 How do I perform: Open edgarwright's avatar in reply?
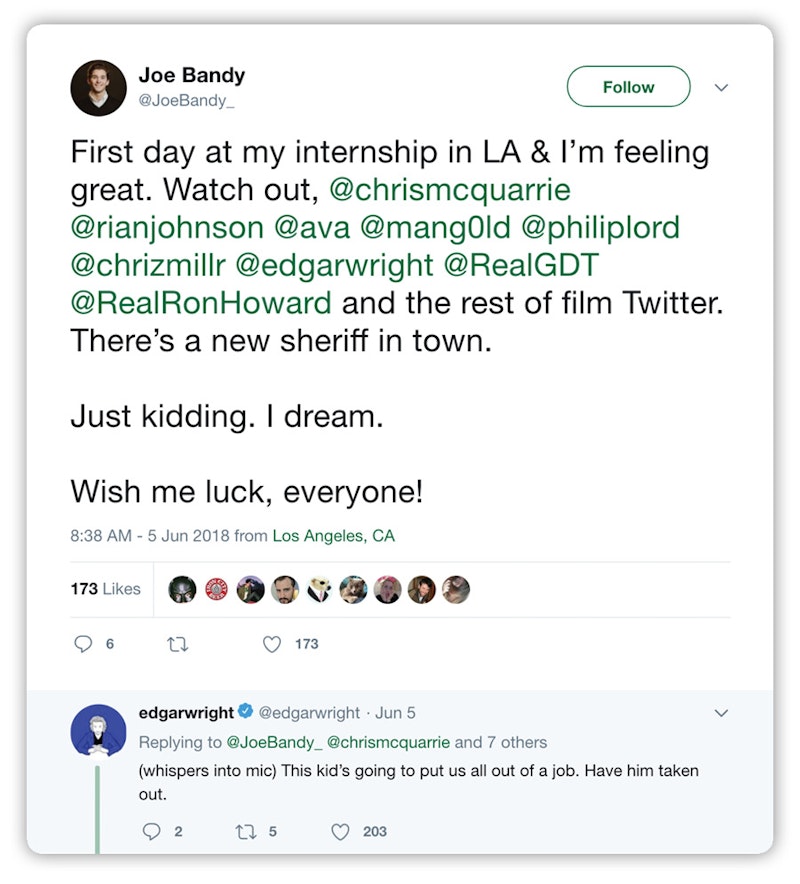click(98, 730)
